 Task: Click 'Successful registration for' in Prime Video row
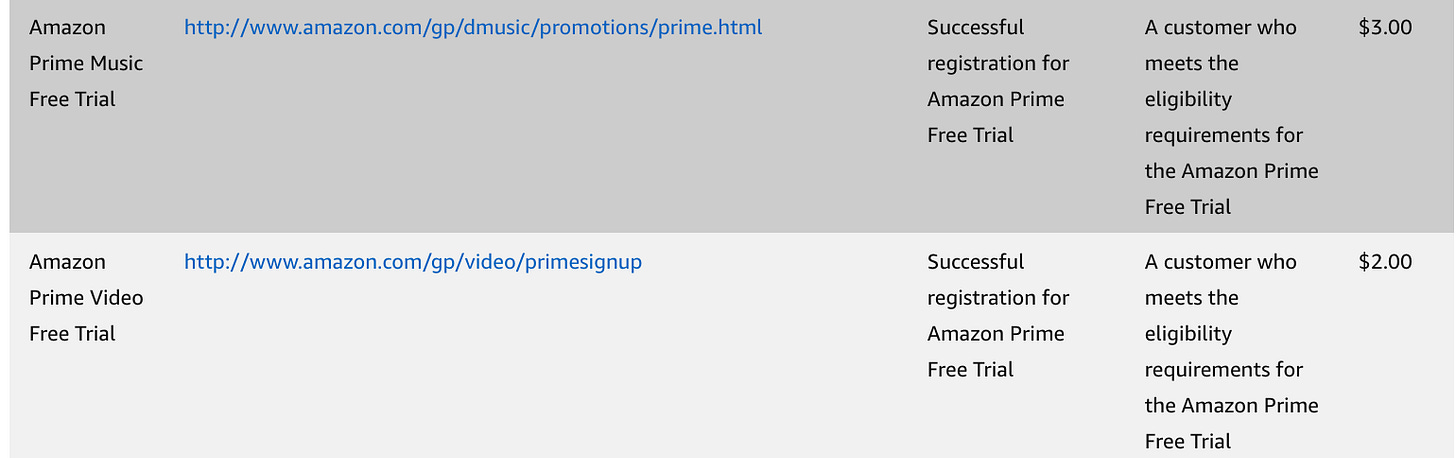coord(998,279)
